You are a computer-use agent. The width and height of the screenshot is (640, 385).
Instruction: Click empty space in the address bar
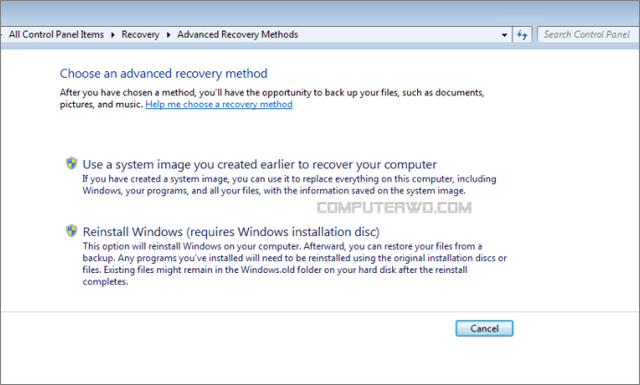[x=398, y=35]
